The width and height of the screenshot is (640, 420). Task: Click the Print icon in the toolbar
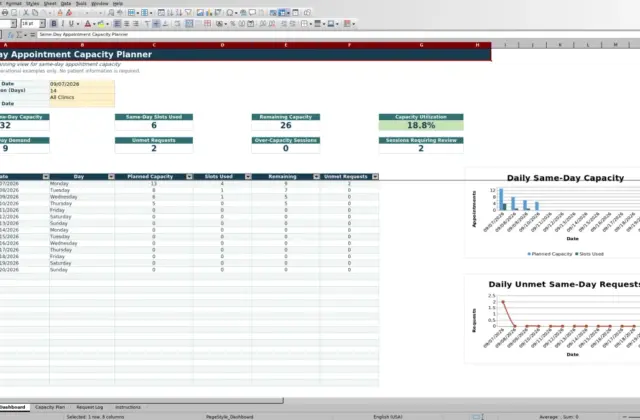(5, 13)
